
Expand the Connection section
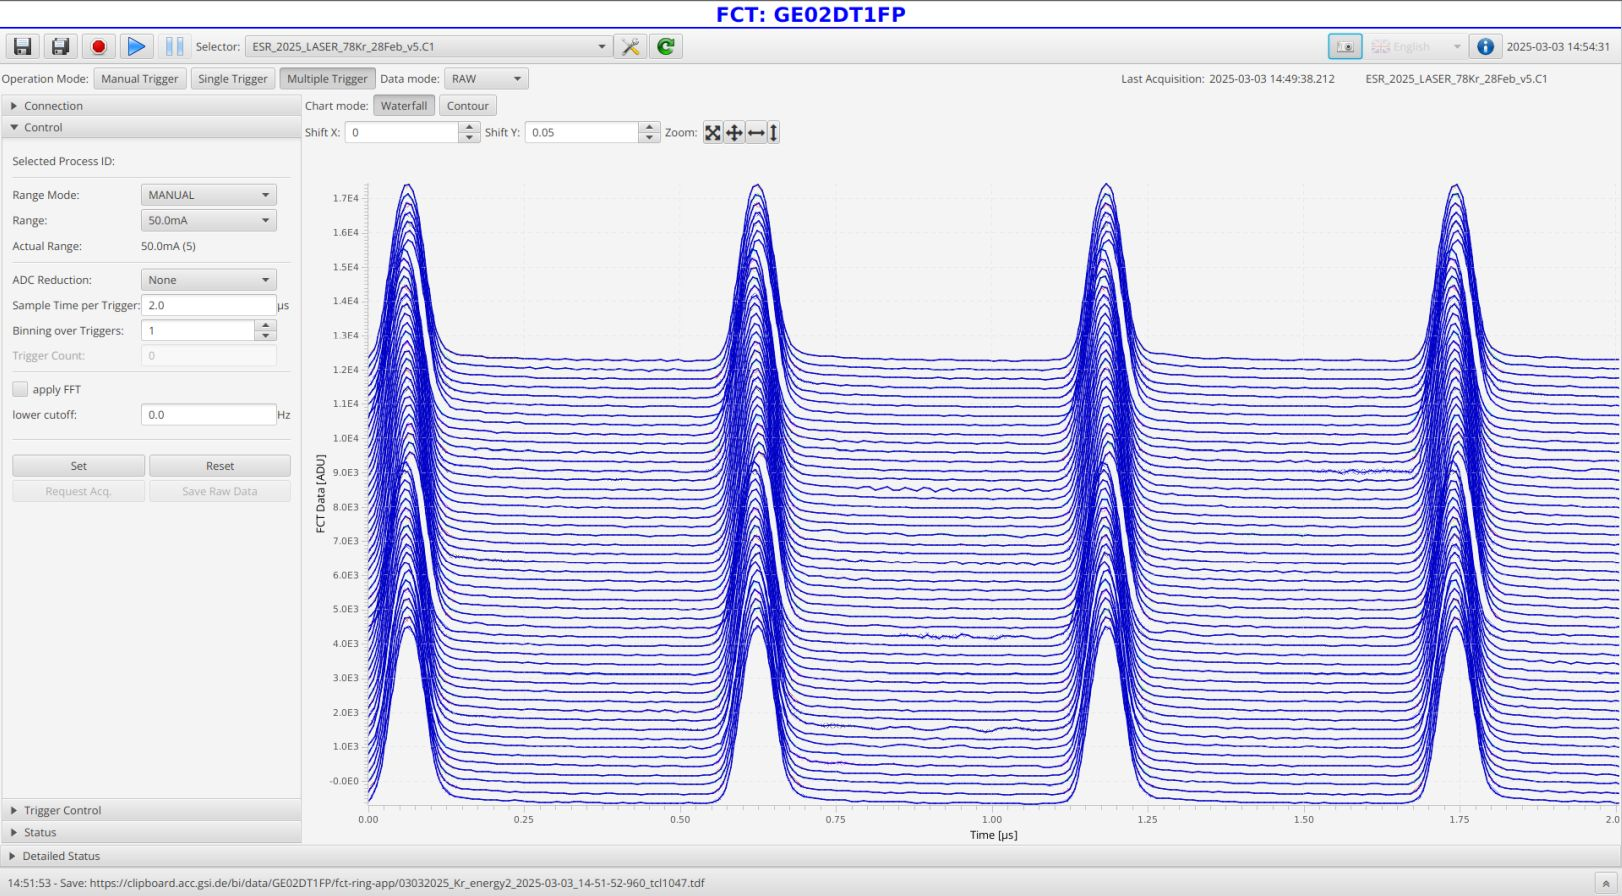pyautogui.click(x=150, y=106)
